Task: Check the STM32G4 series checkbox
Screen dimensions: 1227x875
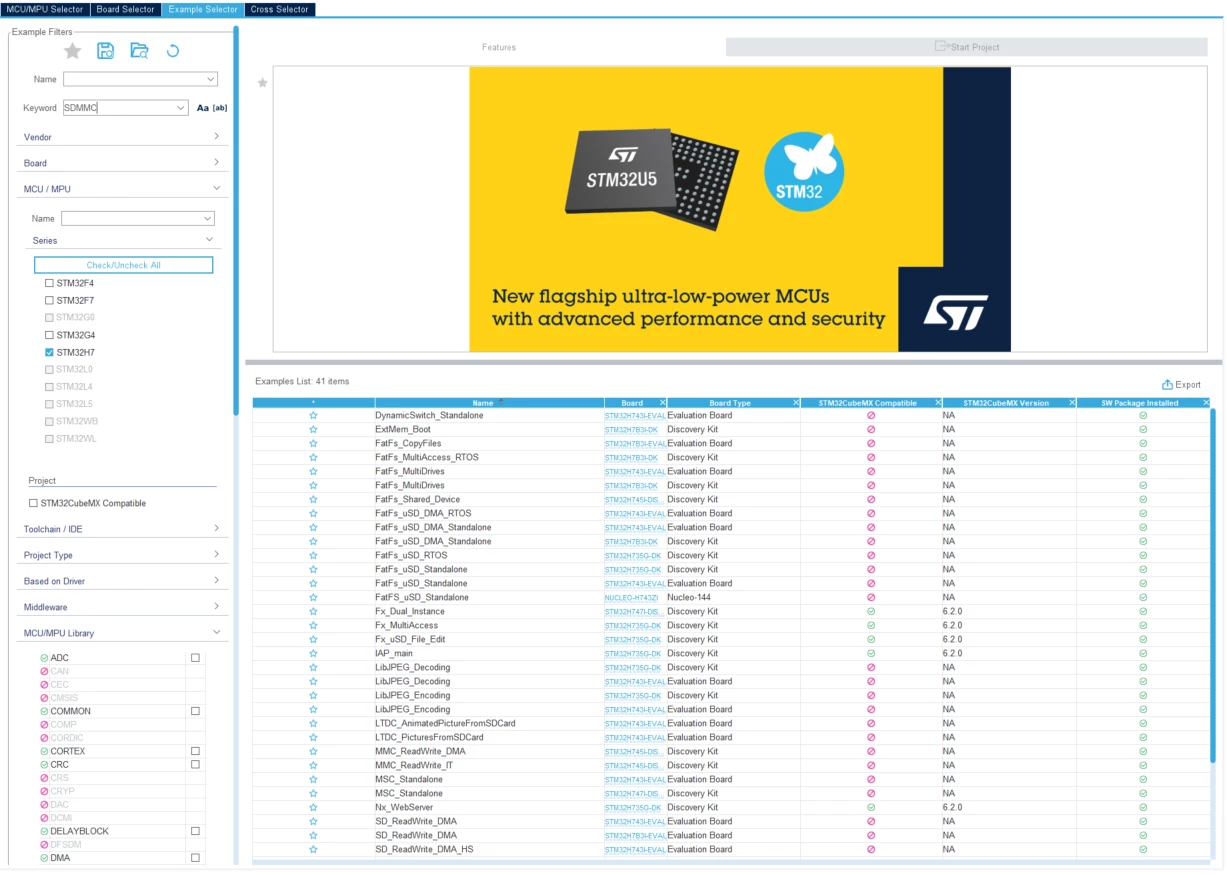Action: 49,335
